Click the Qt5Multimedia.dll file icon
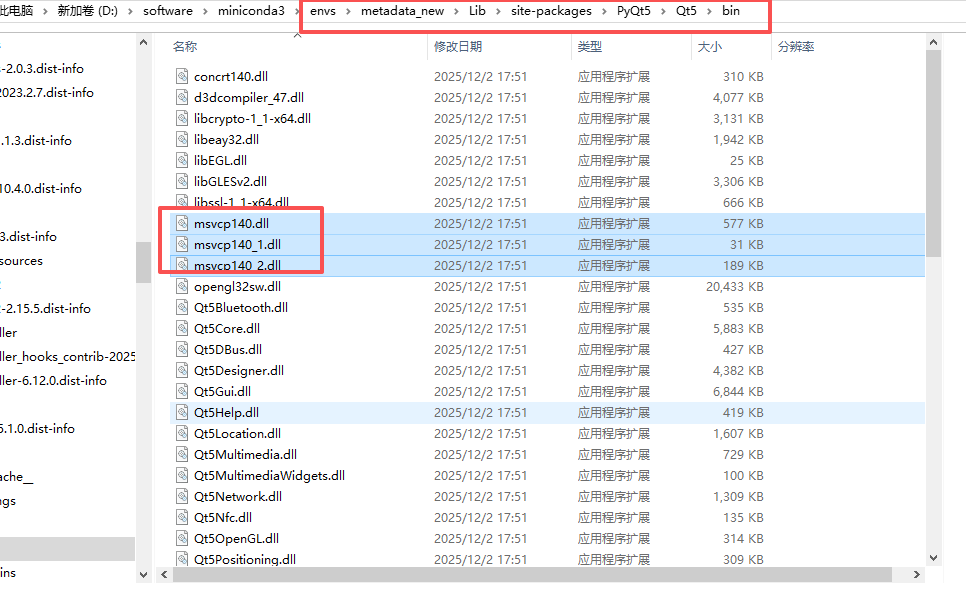Screen dimensions: 966x589 pyautogui.click(x=182, y=454)
